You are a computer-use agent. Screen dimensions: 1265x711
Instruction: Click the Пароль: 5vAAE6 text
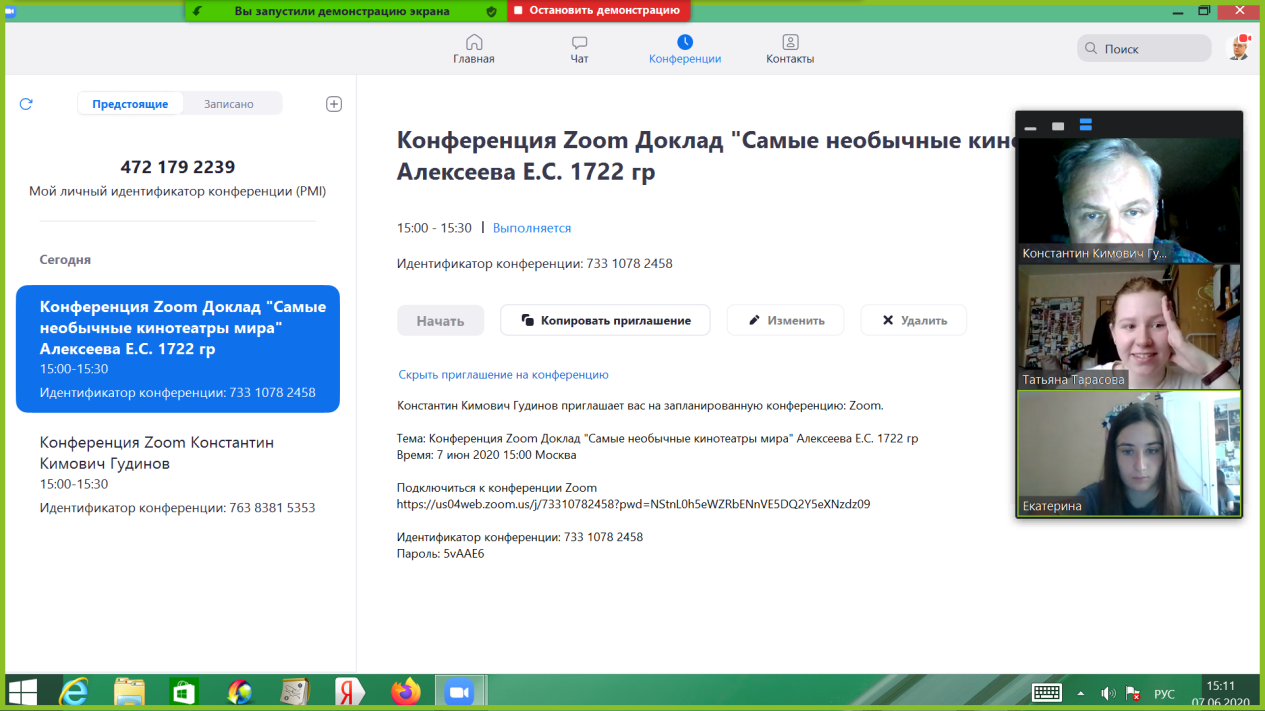point(440,553)
